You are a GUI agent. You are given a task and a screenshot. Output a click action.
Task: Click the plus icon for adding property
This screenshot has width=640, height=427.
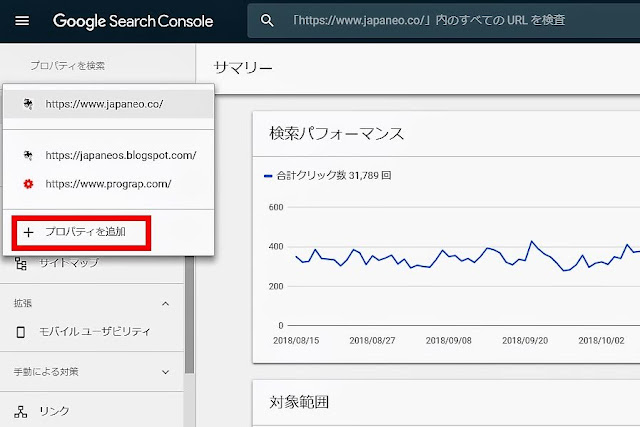28,233
